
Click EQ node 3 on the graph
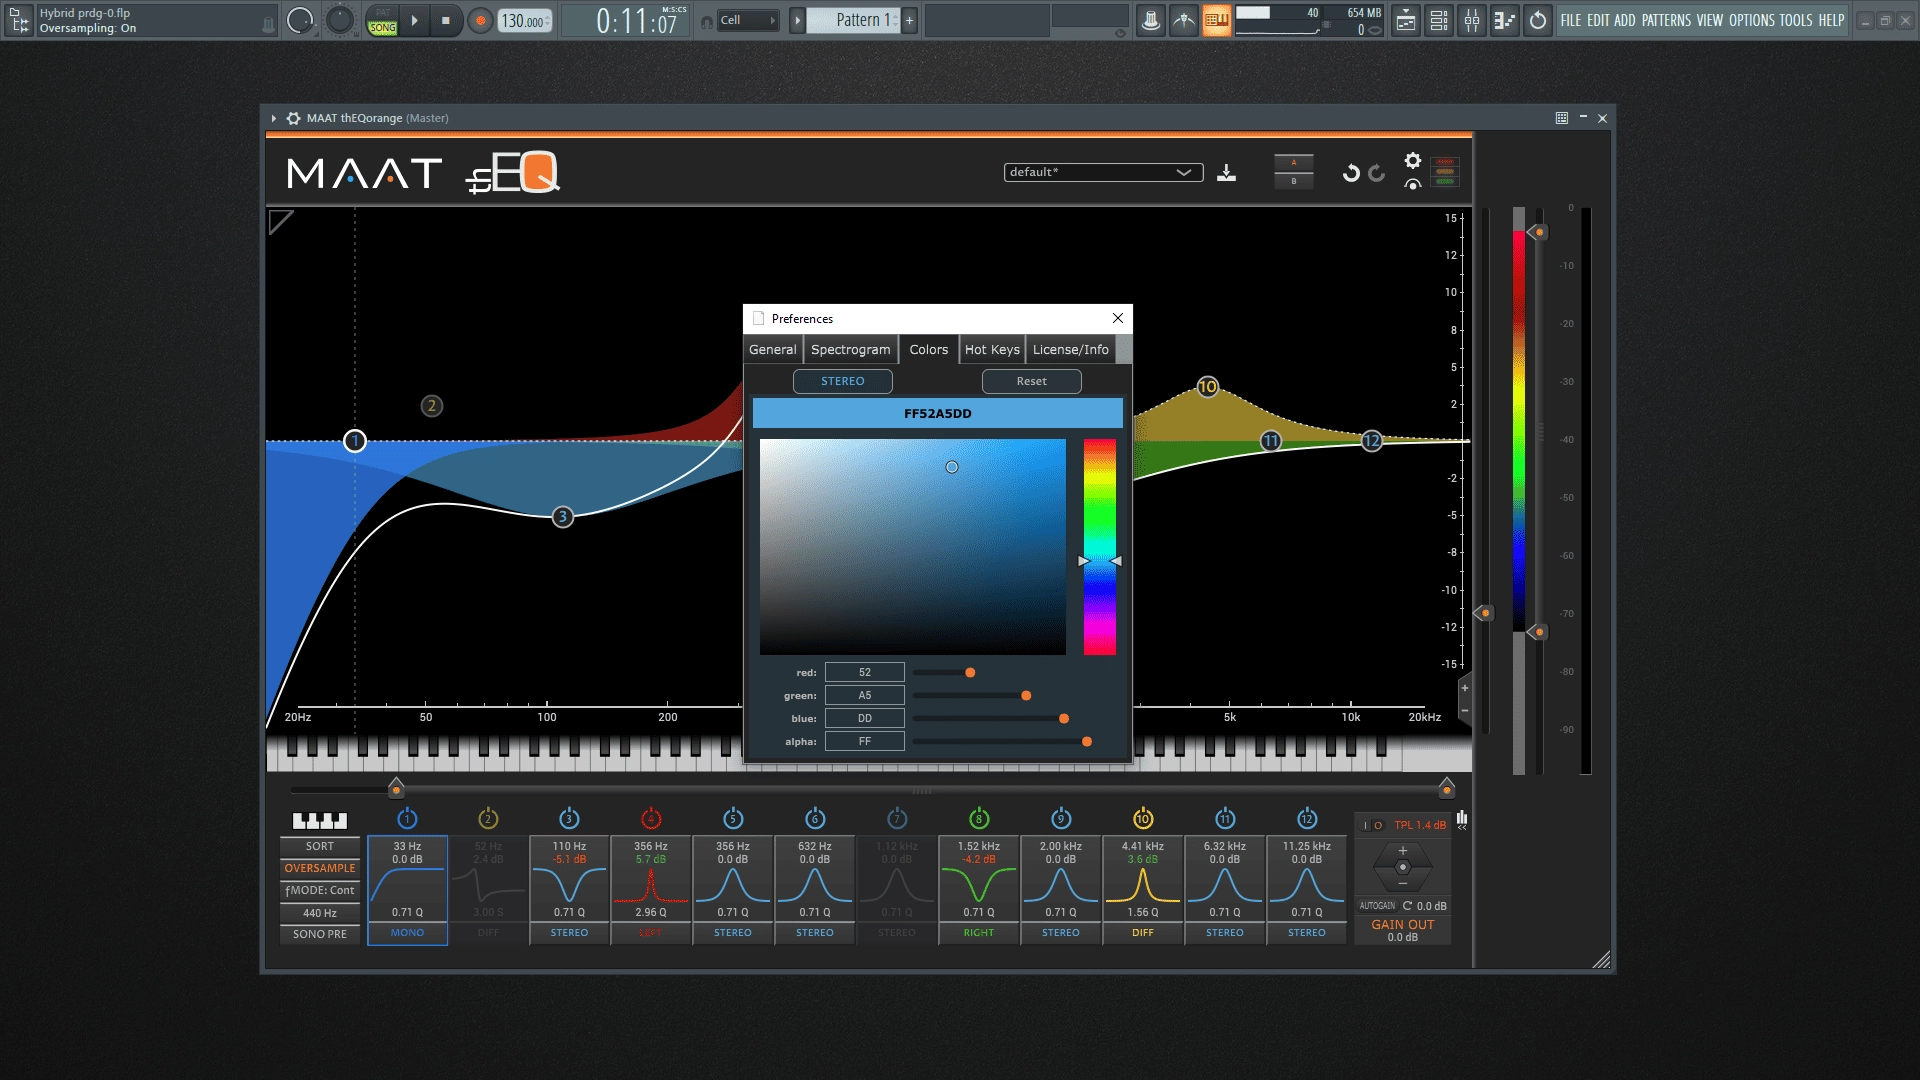pos(563,517)
